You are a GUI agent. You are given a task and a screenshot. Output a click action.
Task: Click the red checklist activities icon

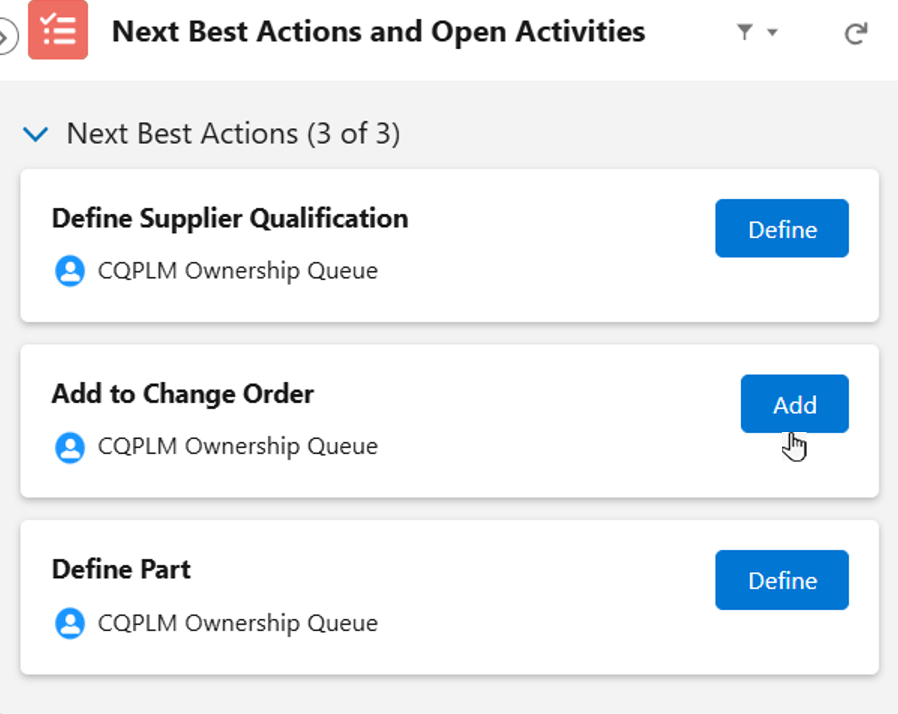point(58,31)
